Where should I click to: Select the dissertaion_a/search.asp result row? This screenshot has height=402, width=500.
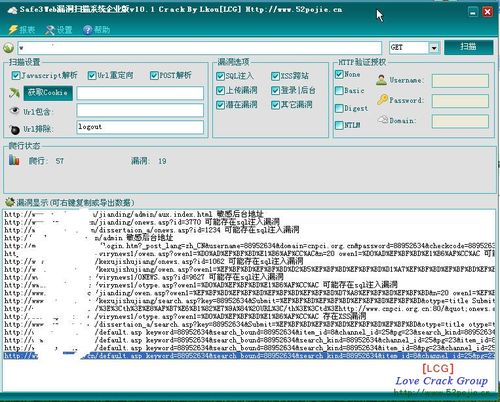click(x=249, y=324)
